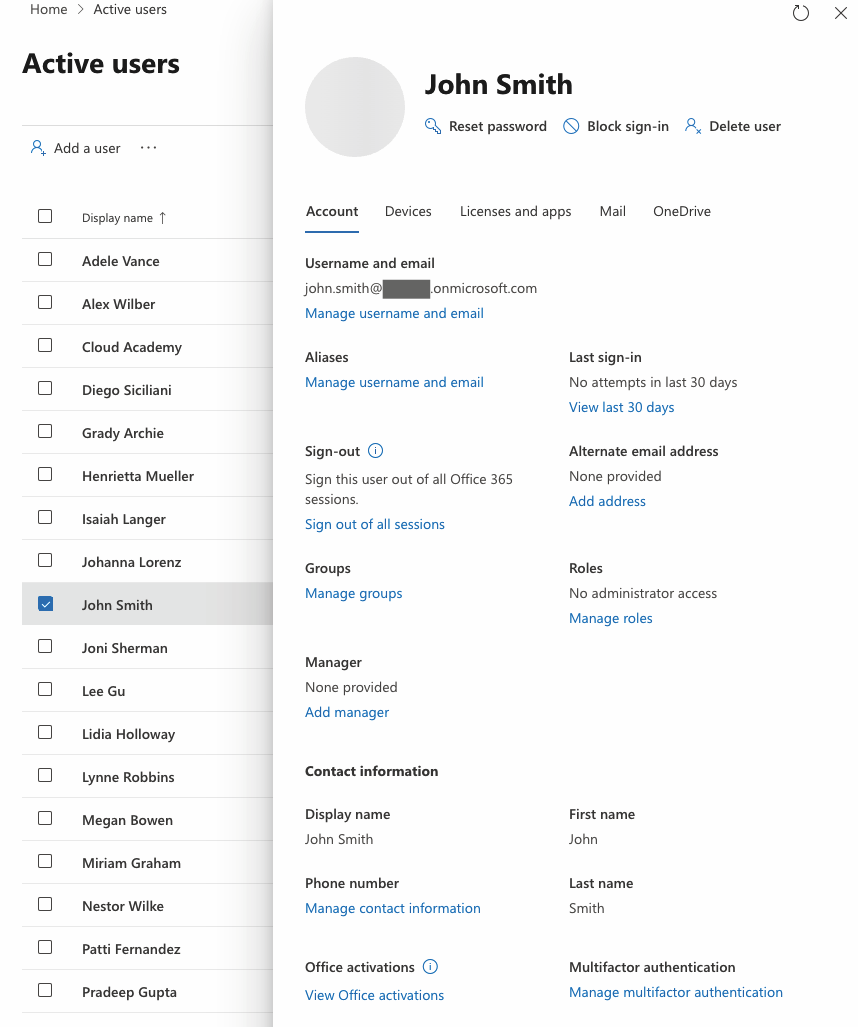The image size is (858, 1027).
Task: Open the OneDrive tab
Action: pyautogui.click(x=681, y=211)
